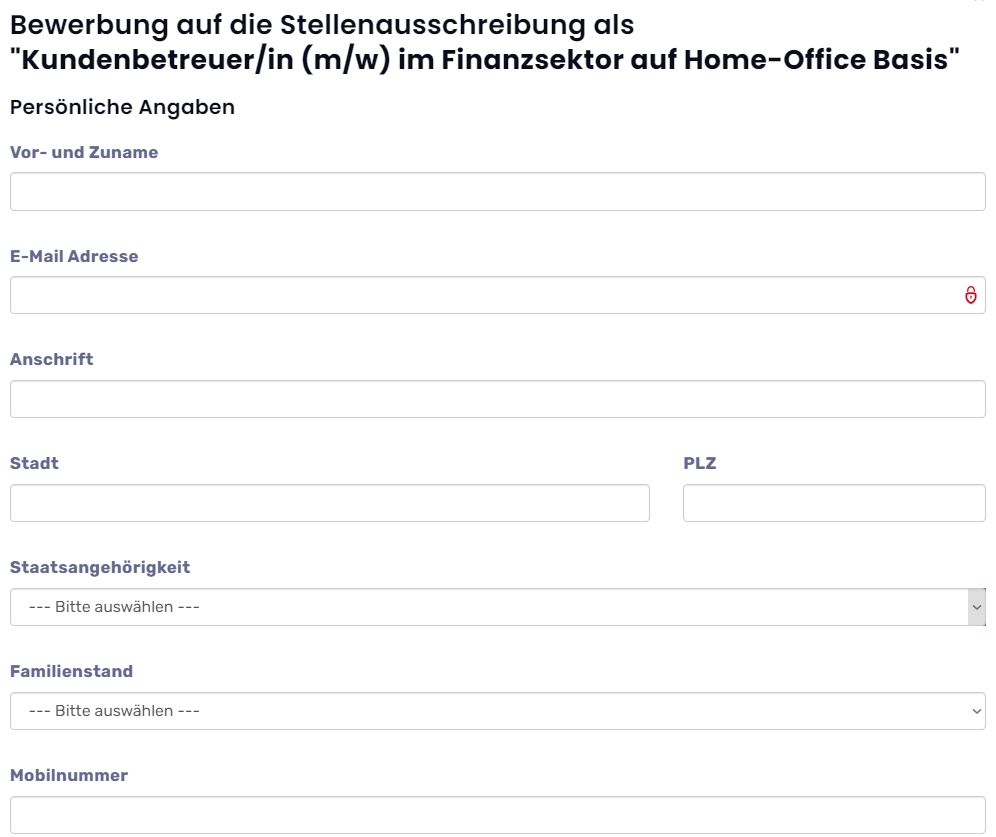Image resolution: width=996 pixels, height=837 pixels.
Task: Click the 'PLZ' label
Action: tap(699, 463)
